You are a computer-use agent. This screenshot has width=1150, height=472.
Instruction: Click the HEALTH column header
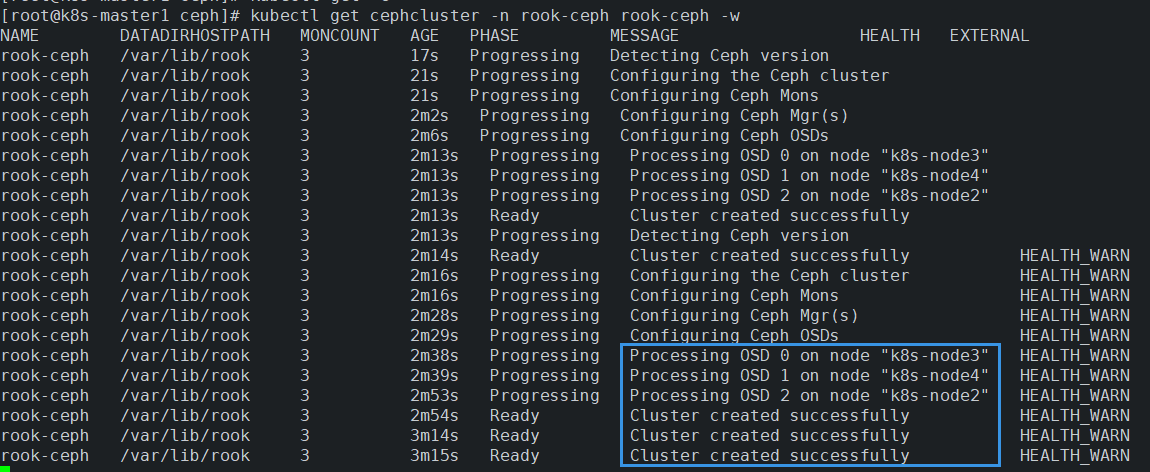pos(890,35)
